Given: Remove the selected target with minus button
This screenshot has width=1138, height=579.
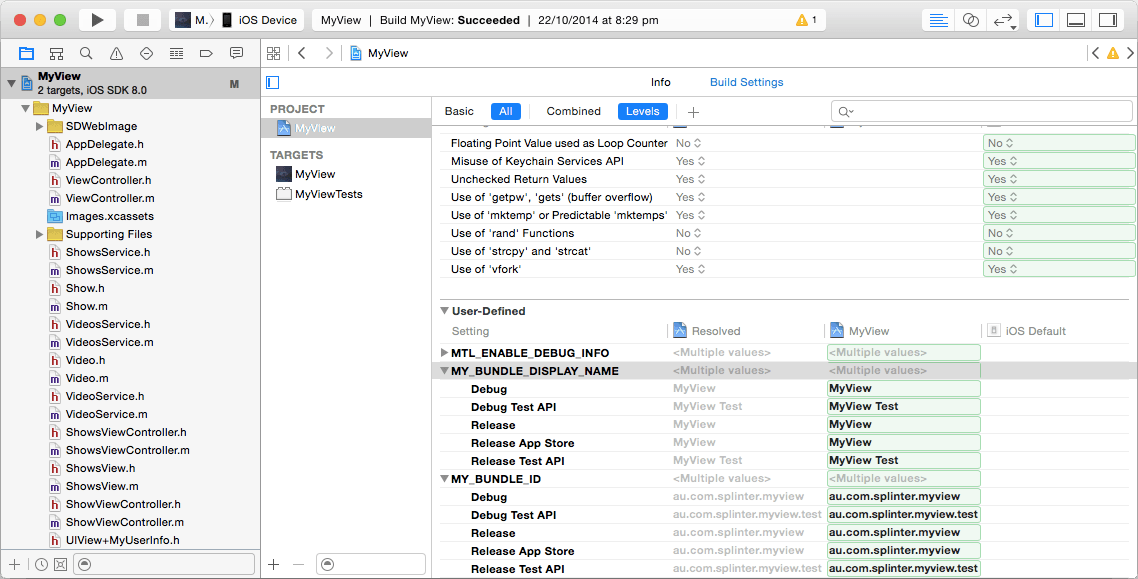Looking at the screenshot, I should 298,564.
